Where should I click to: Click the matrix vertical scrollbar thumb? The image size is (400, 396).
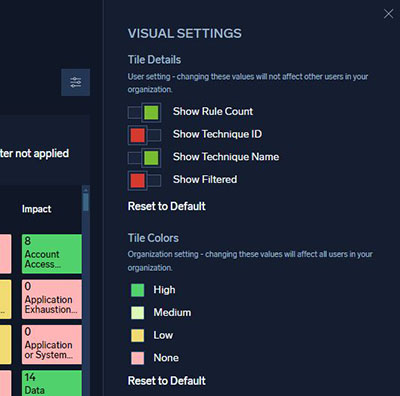click(x=86, y=202)
